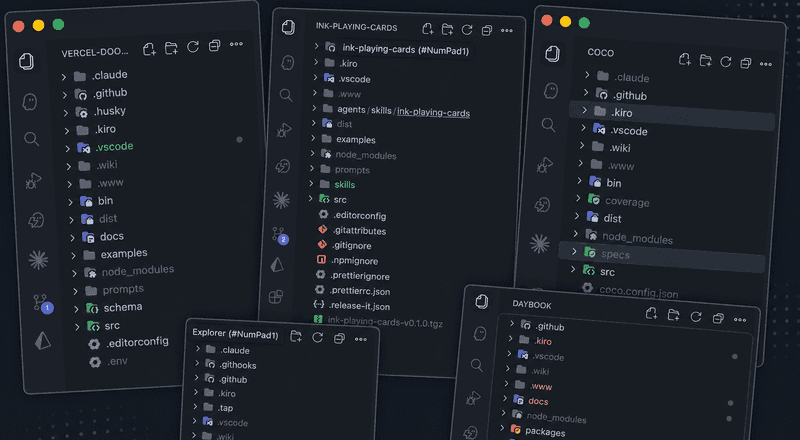Open Source Control with badge 1

(x=43, y=303)
